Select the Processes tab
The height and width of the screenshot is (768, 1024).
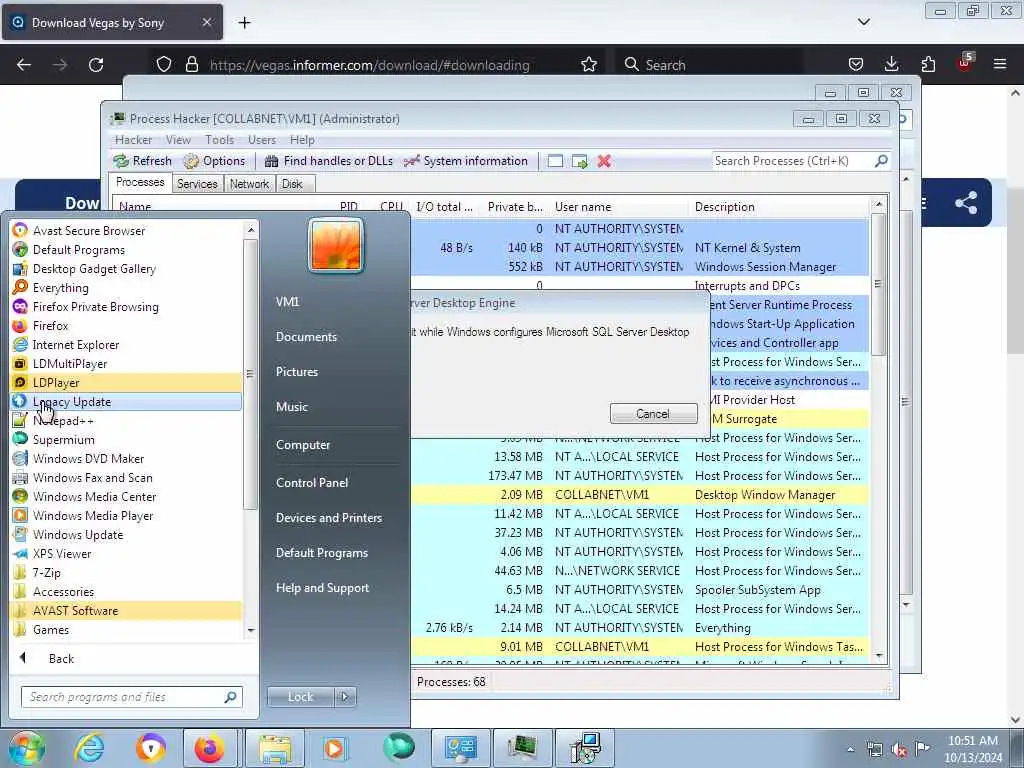click(x=140, y=182)
